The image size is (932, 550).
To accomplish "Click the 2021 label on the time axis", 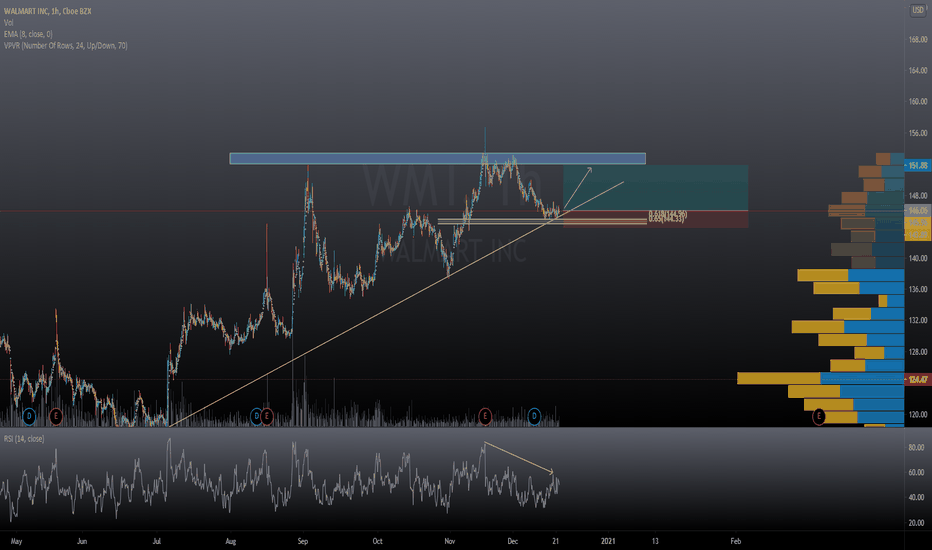I will pos(607,541).
